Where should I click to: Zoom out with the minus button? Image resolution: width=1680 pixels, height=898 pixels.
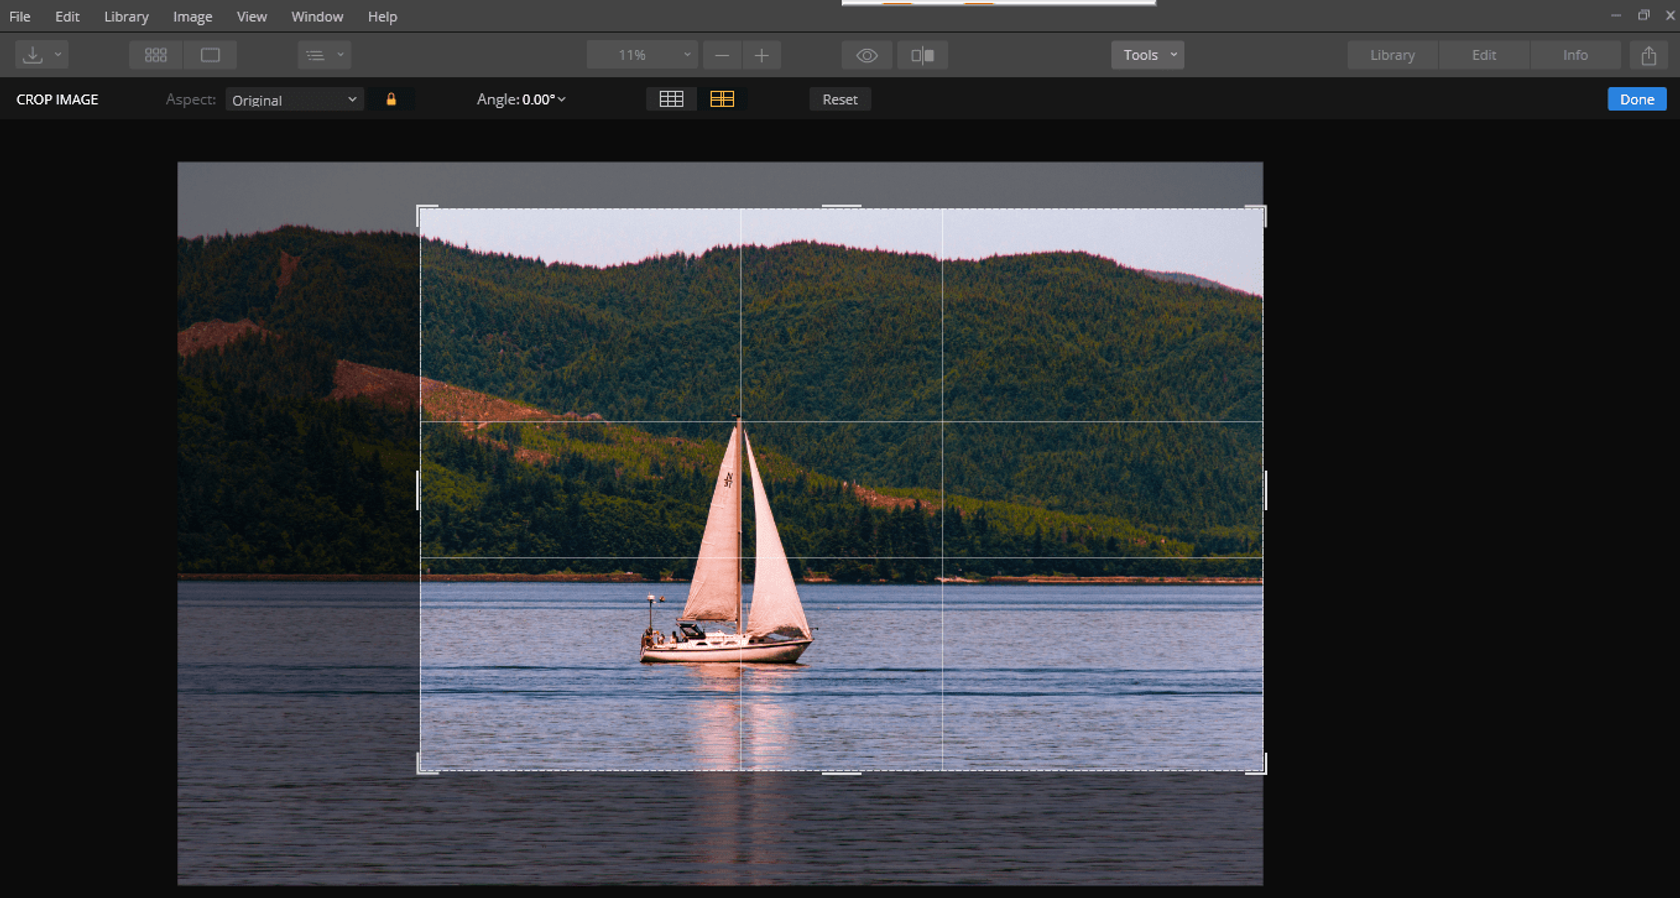tap(722, 55)
